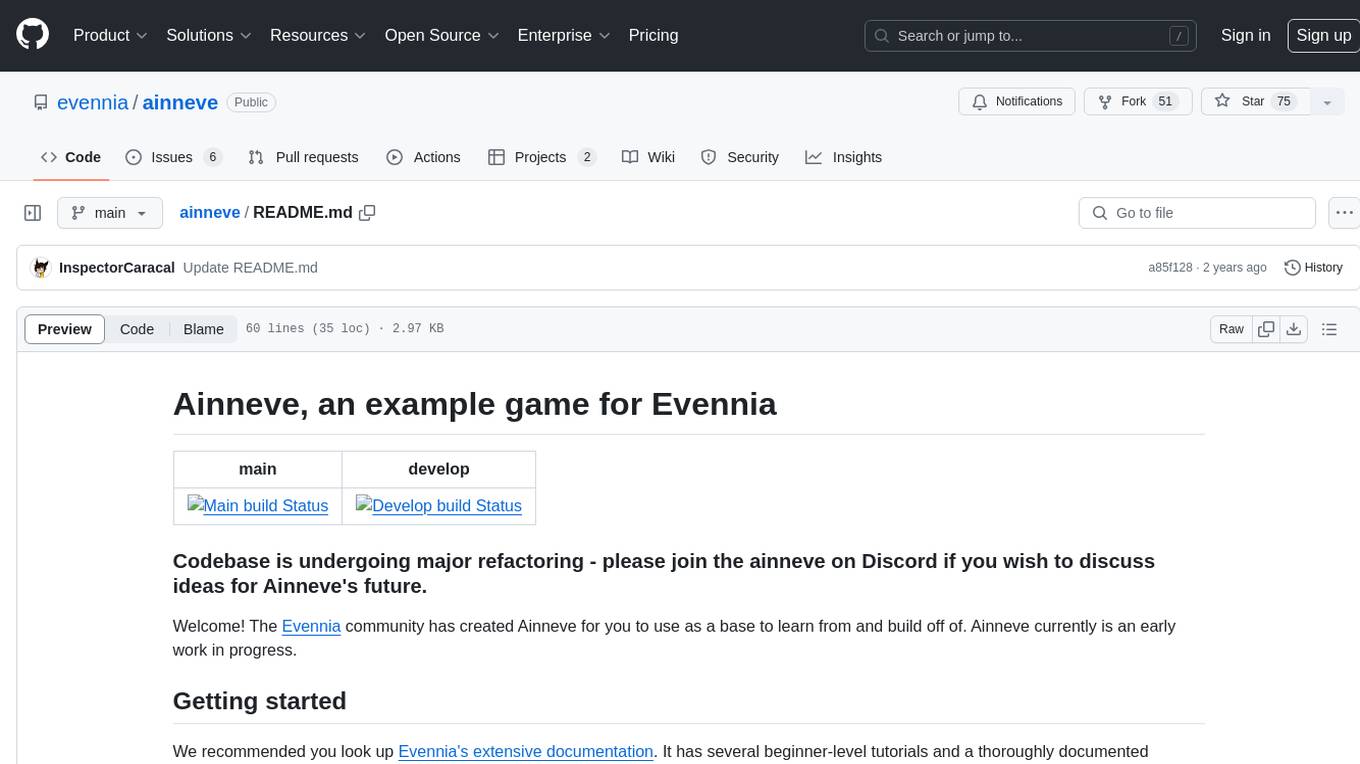Open the Pricing page
Screen dimensions: 1360x764
653,35
